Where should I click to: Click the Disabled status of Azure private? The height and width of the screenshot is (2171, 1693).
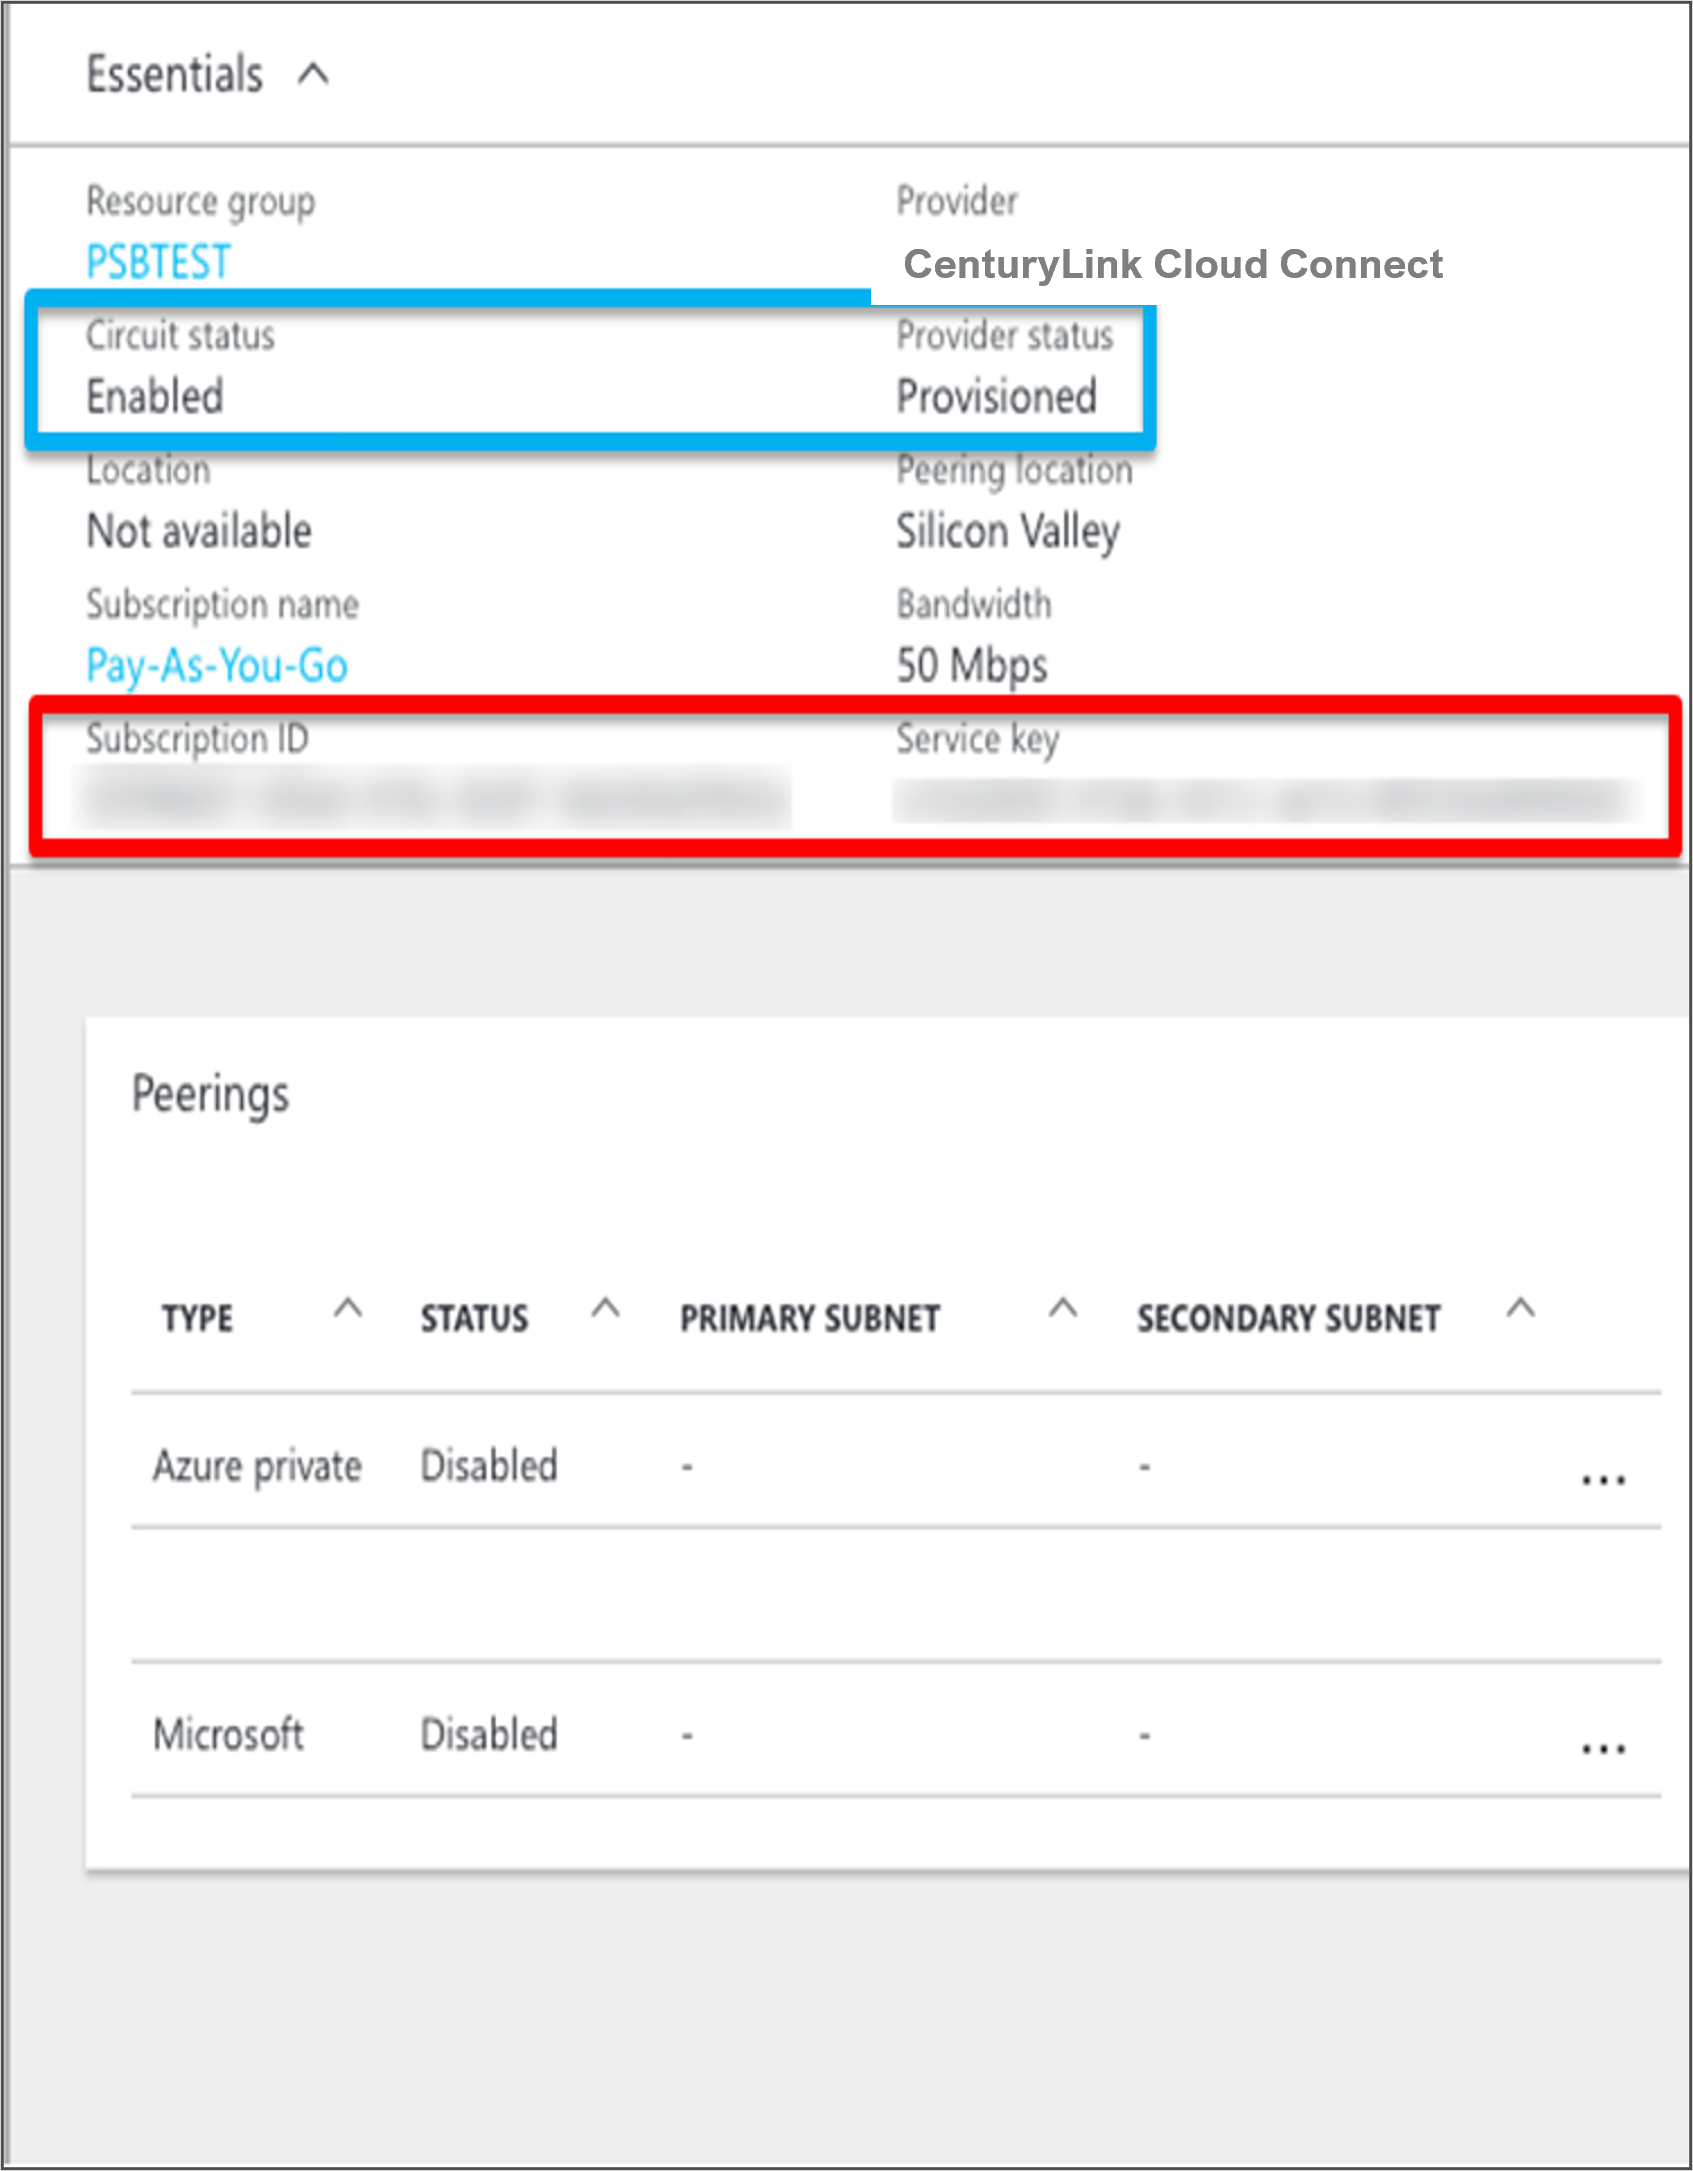point(489,1466)
